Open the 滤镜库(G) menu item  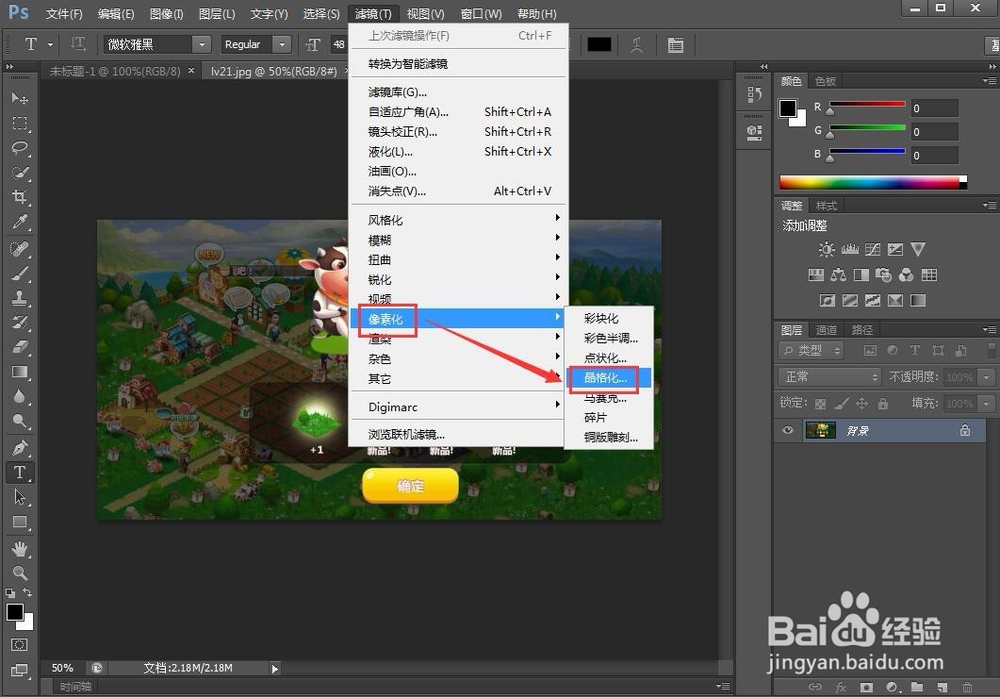(x=458, y=92)
